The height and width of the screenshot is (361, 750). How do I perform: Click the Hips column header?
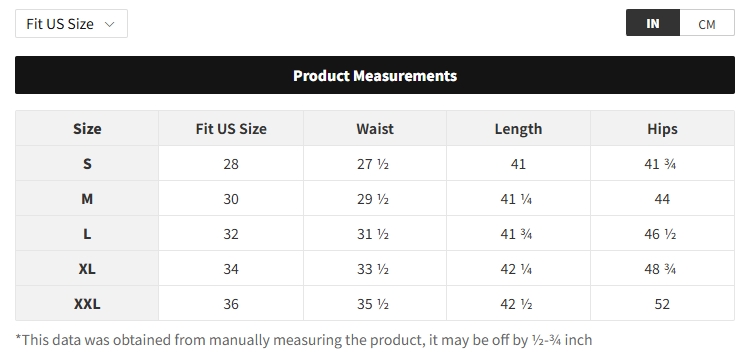click(662, 128)
